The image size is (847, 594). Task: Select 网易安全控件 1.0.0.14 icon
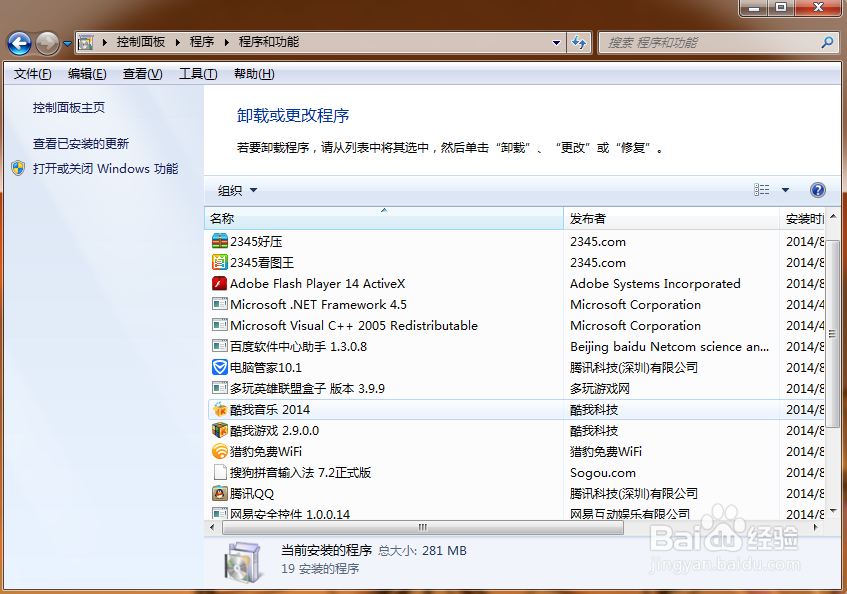pos(220,513)
